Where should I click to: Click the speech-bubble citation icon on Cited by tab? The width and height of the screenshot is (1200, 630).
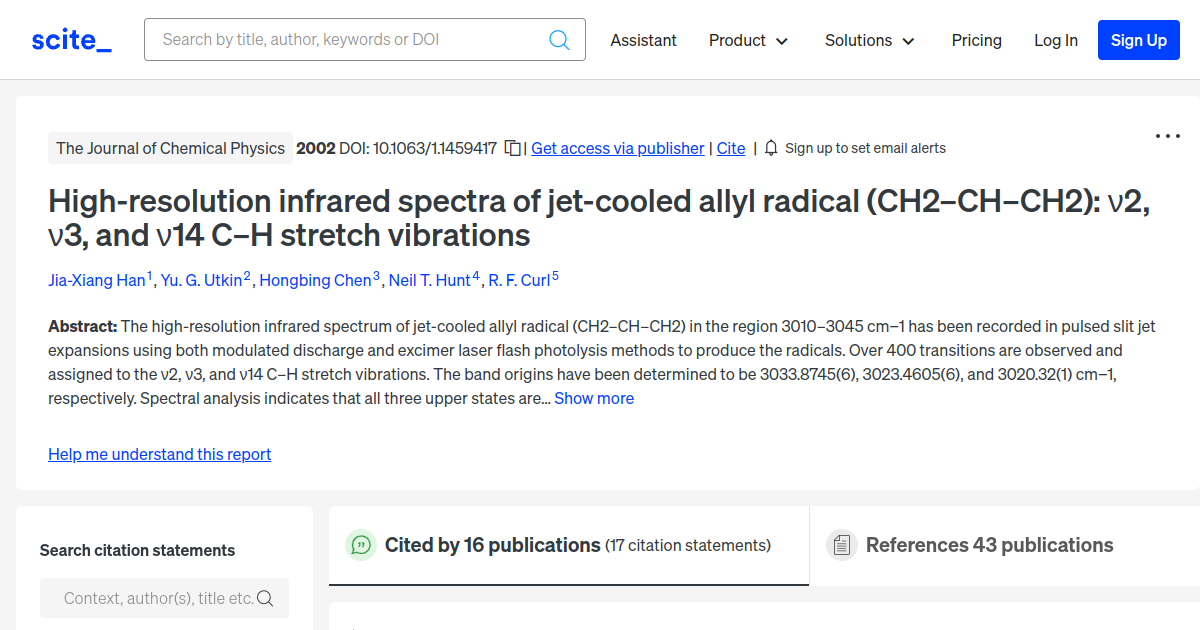pos(361,545)
